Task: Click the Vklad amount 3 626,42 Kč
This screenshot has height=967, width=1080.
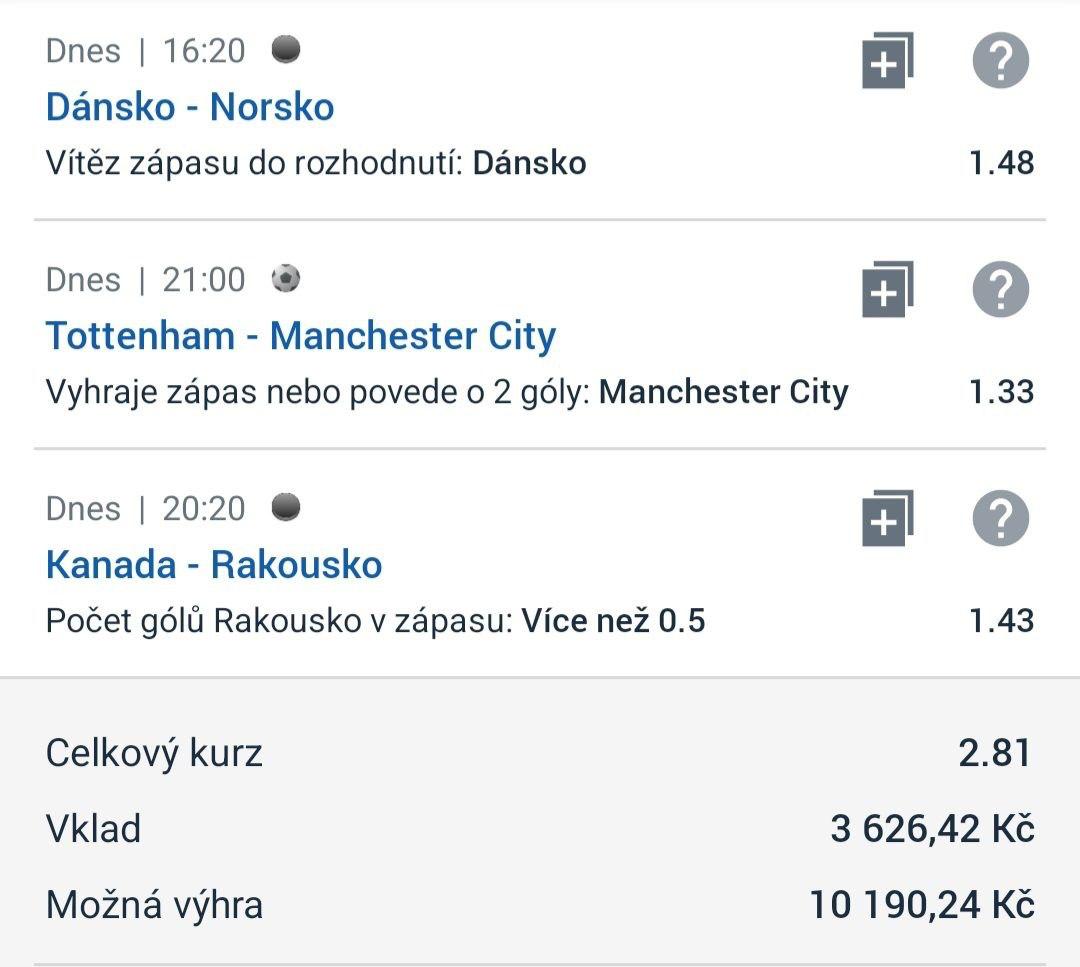Action: [933, 829]
